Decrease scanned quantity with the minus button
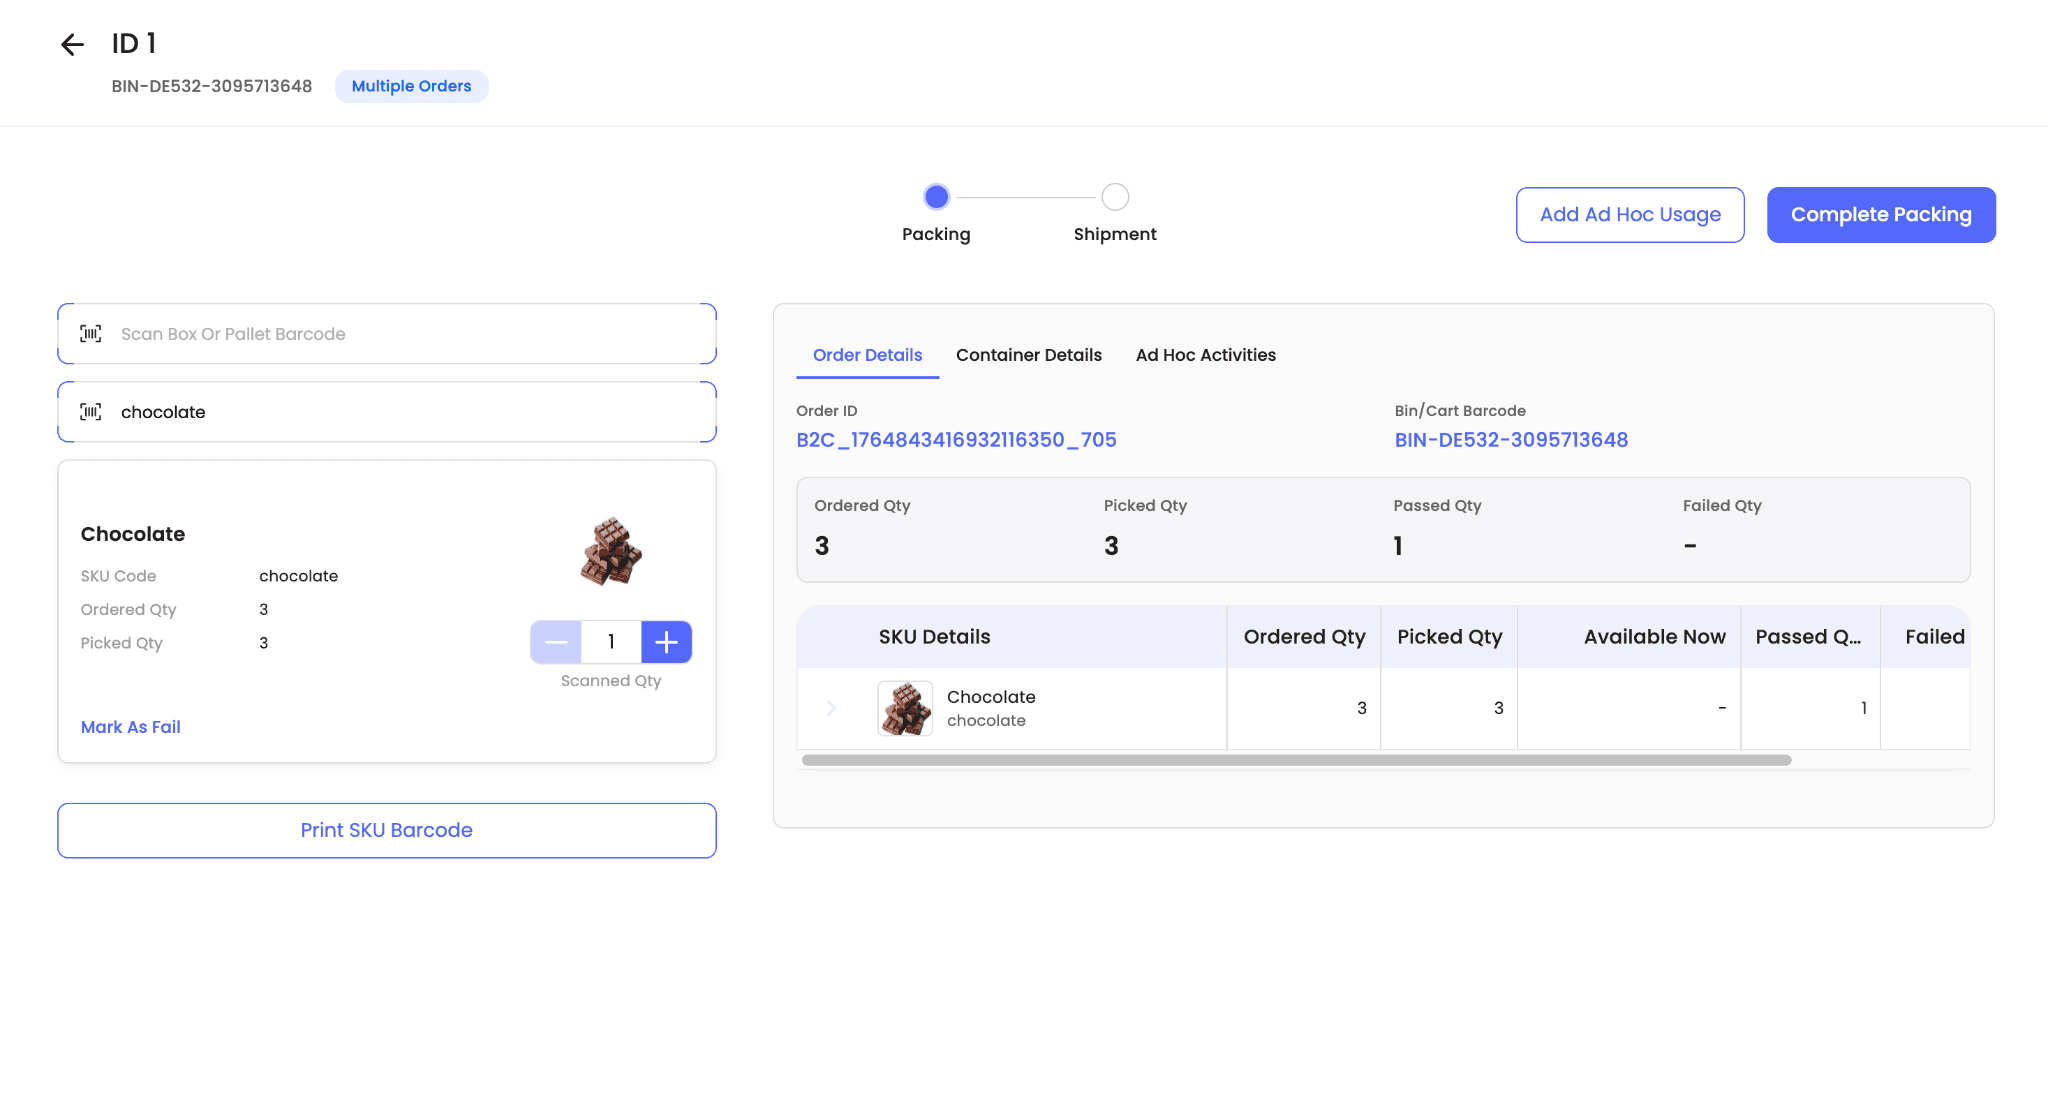The height and width of the screenshot is (1118, 2048). [x=556, y=642]
